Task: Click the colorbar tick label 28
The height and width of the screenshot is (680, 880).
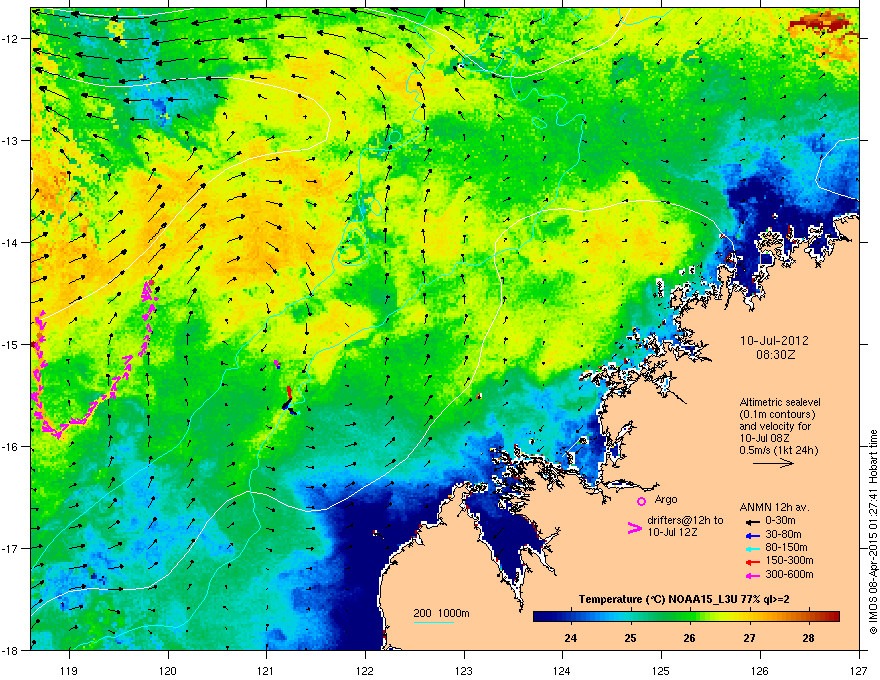Action: (809, 638)
